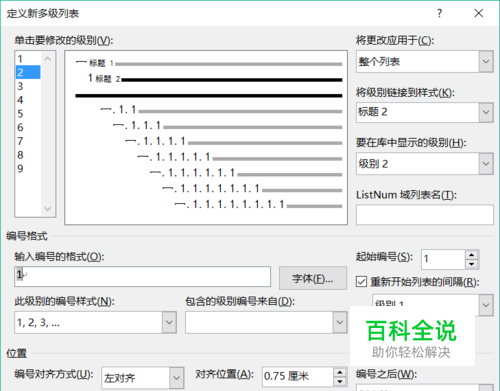Toggle 重新开始列表的间隔 checkbox
This screenshot has width=500, height=391.
(x=361, y=282)
